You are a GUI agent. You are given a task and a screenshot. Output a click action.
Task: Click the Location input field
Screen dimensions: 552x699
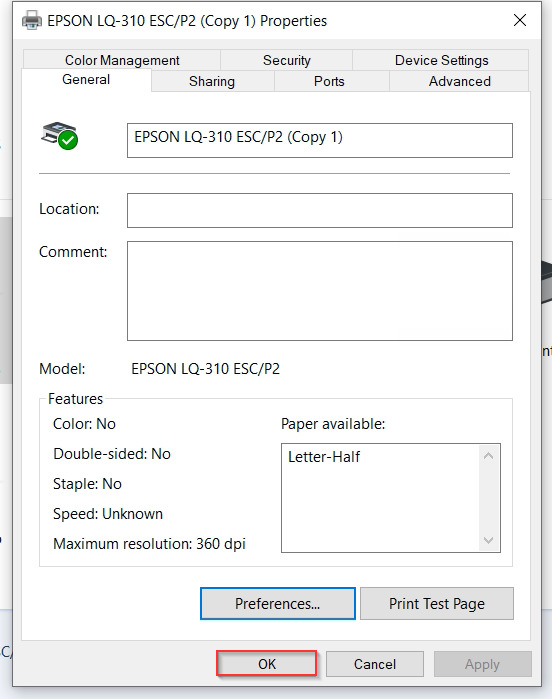pos(320,210)
